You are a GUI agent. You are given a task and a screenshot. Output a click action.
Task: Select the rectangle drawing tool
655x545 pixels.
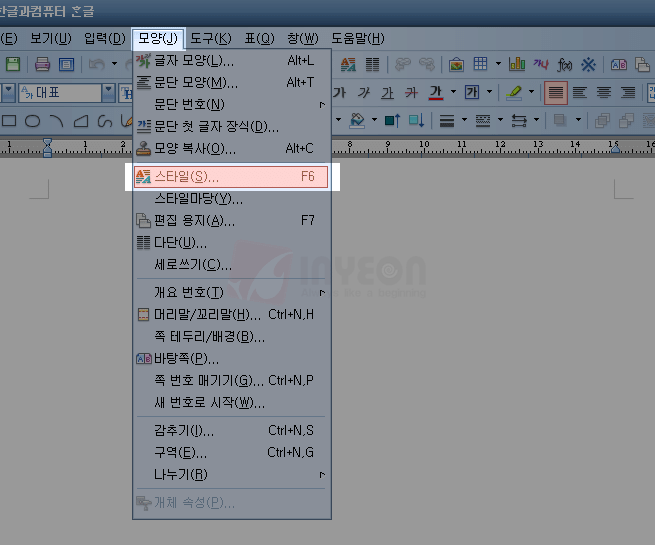9,121
